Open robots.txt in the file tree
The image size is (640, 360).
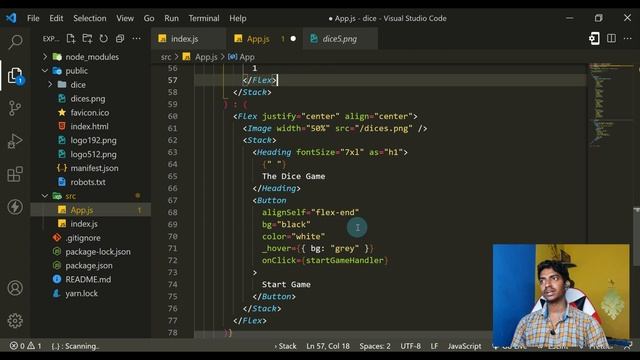point(88,182)
